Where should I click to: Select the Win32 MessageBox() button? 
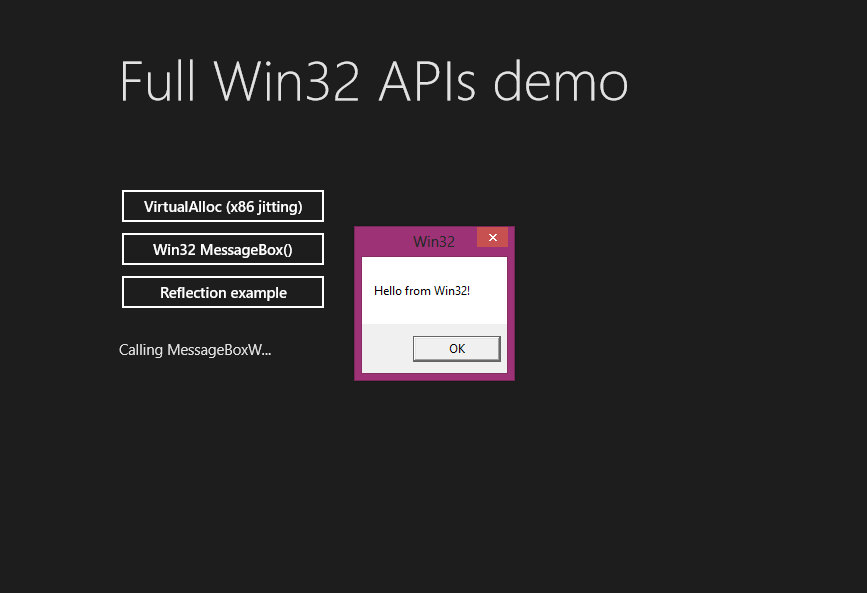point(223,249)
